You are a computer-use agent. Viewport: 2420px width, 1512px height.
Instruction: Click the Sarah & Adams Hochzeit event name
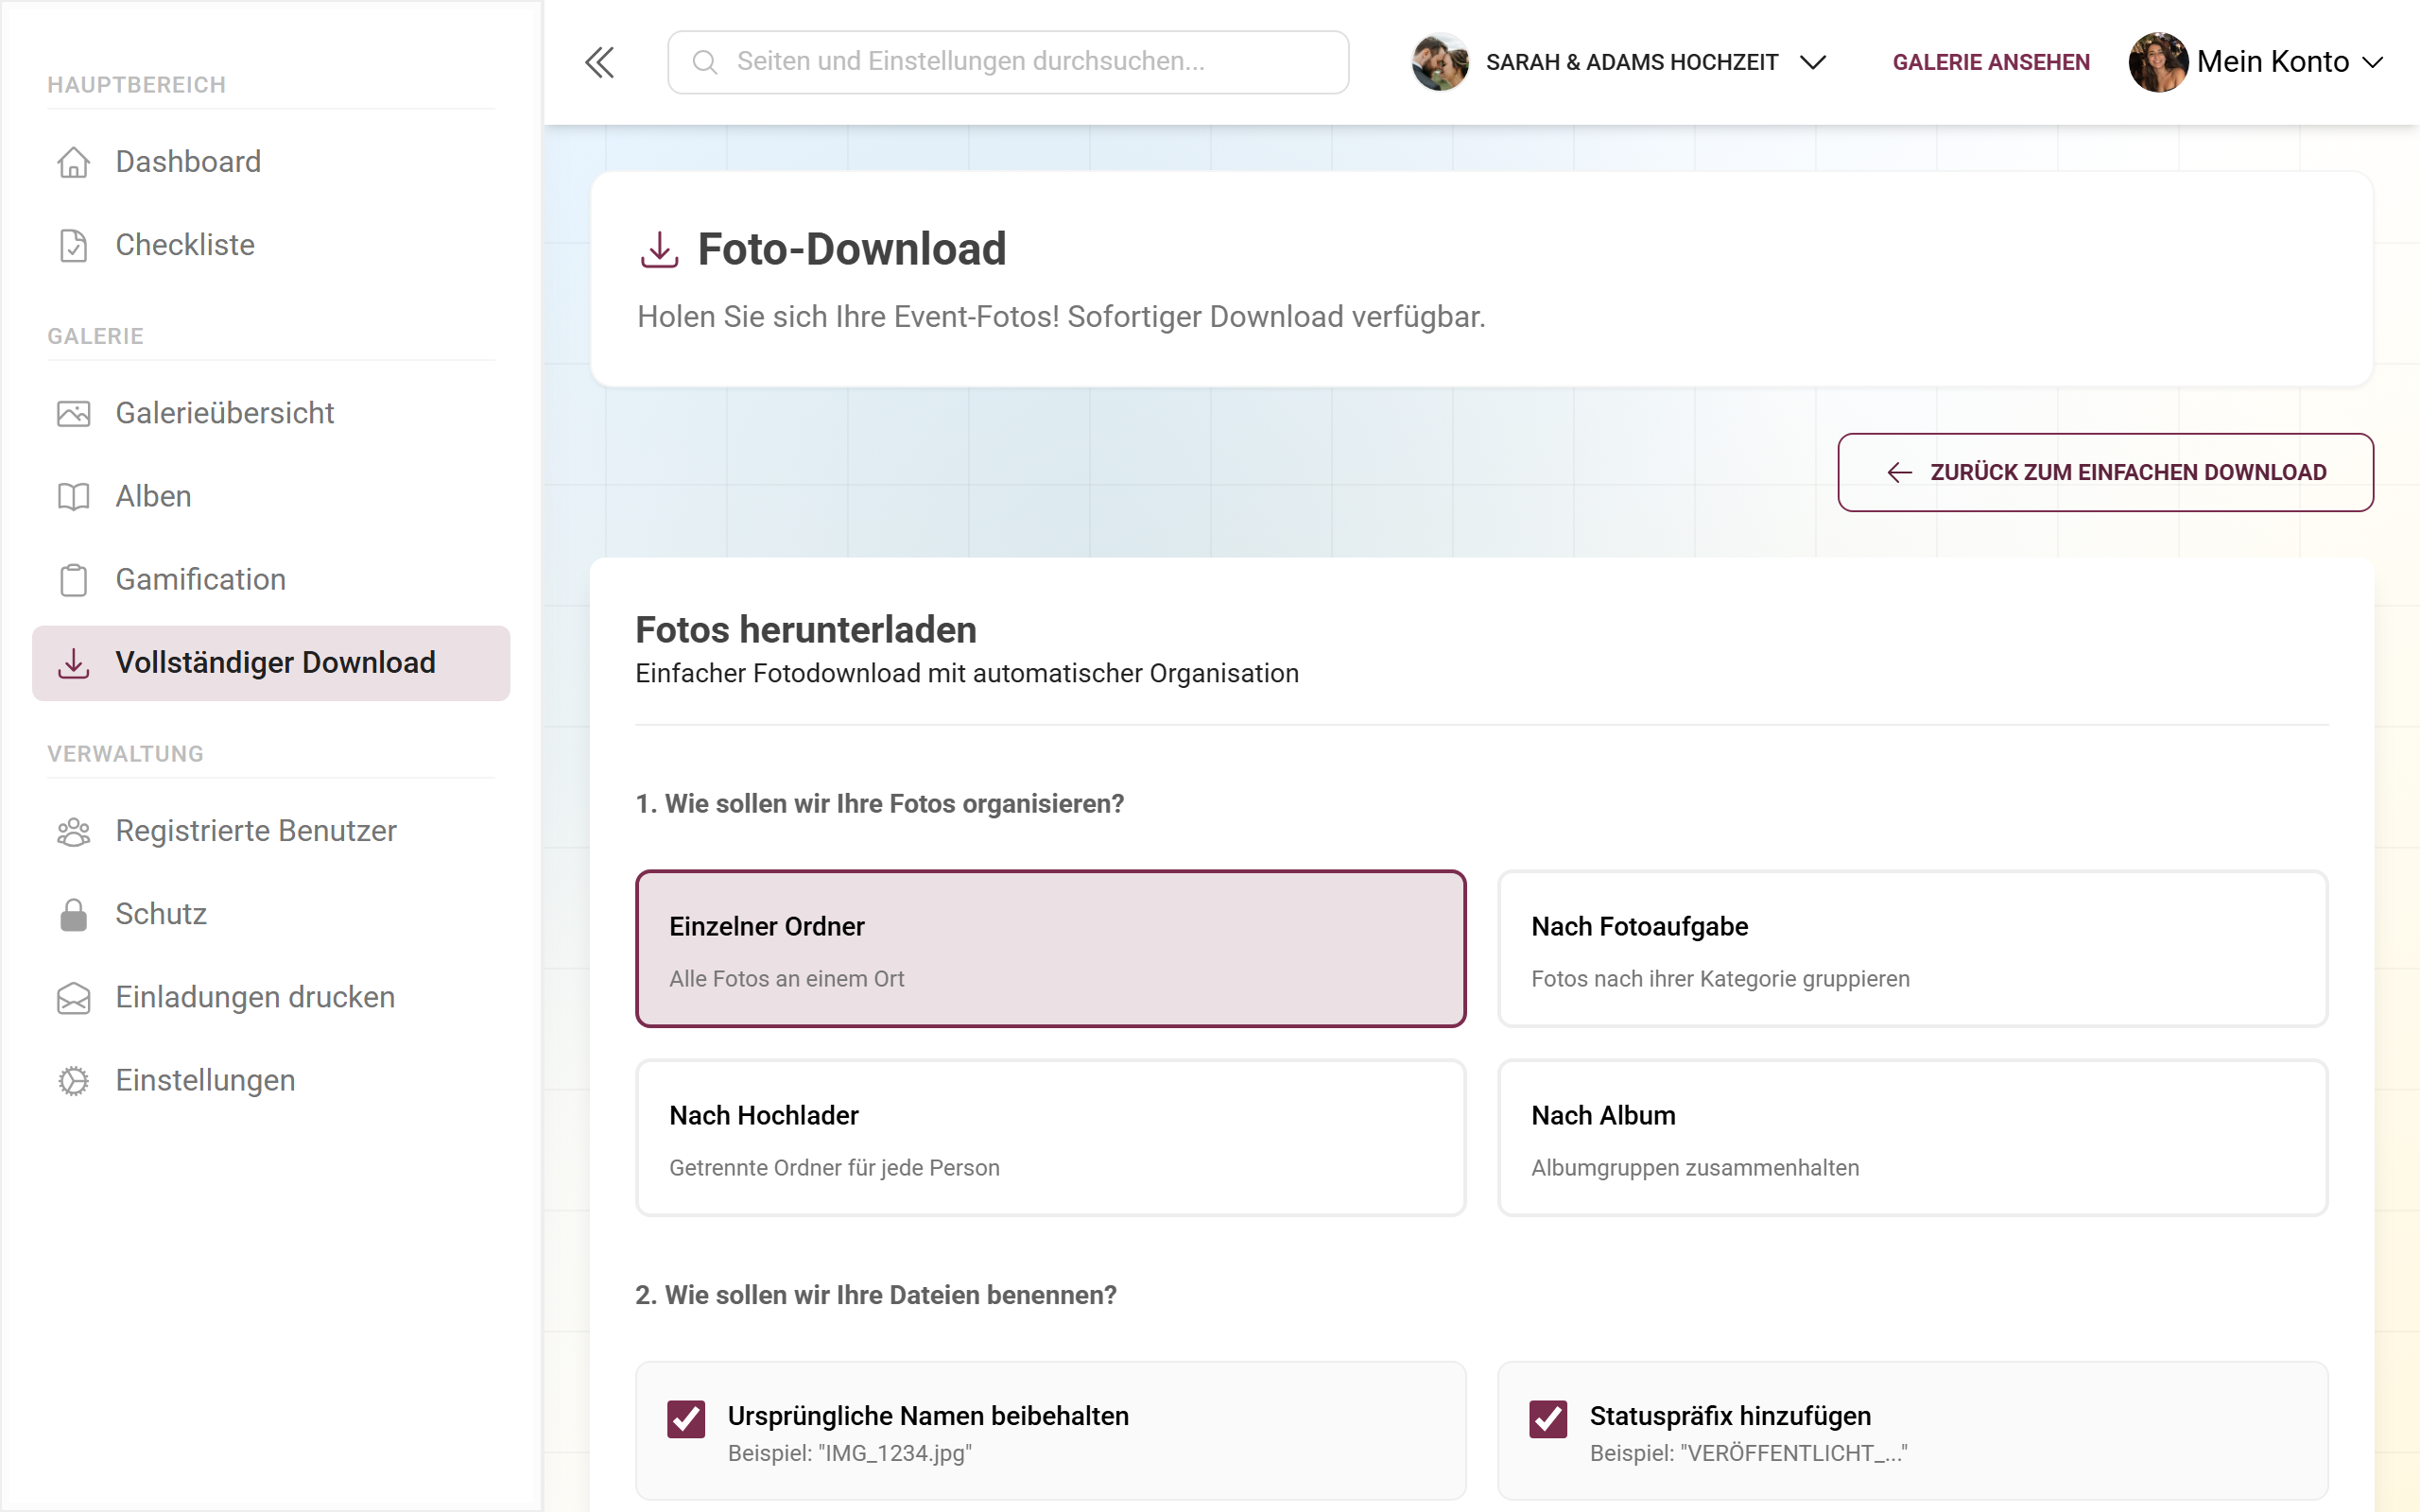pos(1632,62)
